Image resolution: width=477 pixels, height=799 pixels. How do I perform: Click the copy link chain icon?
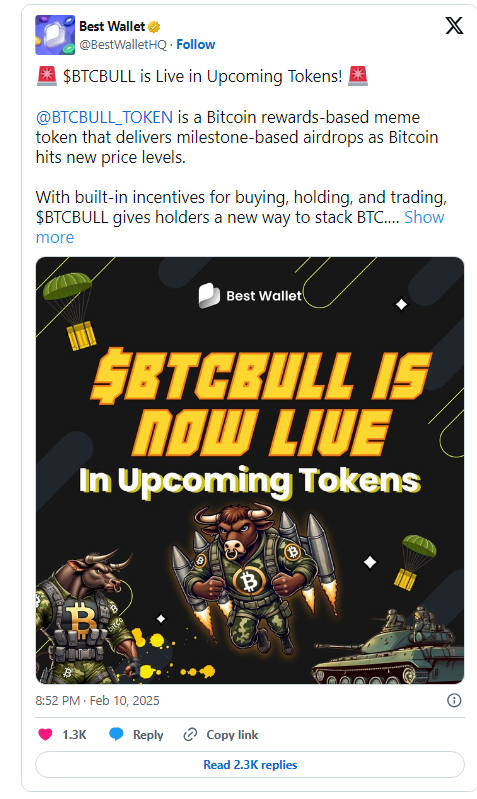pyautogui.click(x=190, y=734)
